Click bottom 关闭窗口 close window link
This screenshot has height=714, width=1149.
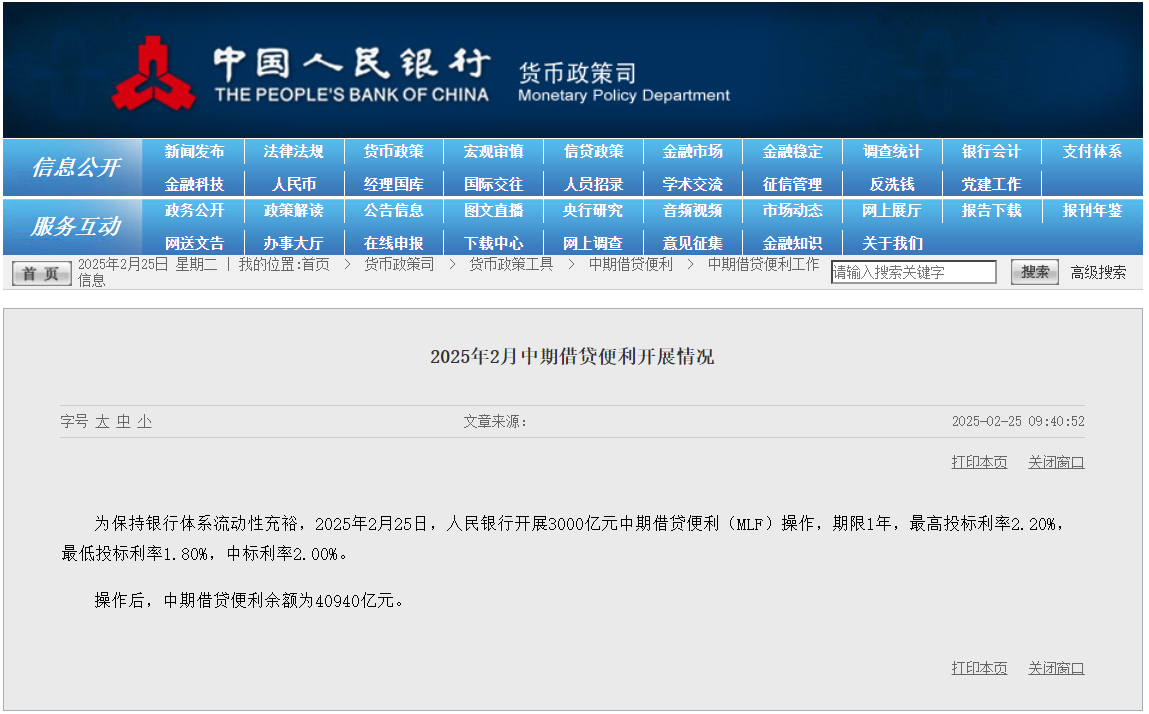click(x=1056, y=668)
